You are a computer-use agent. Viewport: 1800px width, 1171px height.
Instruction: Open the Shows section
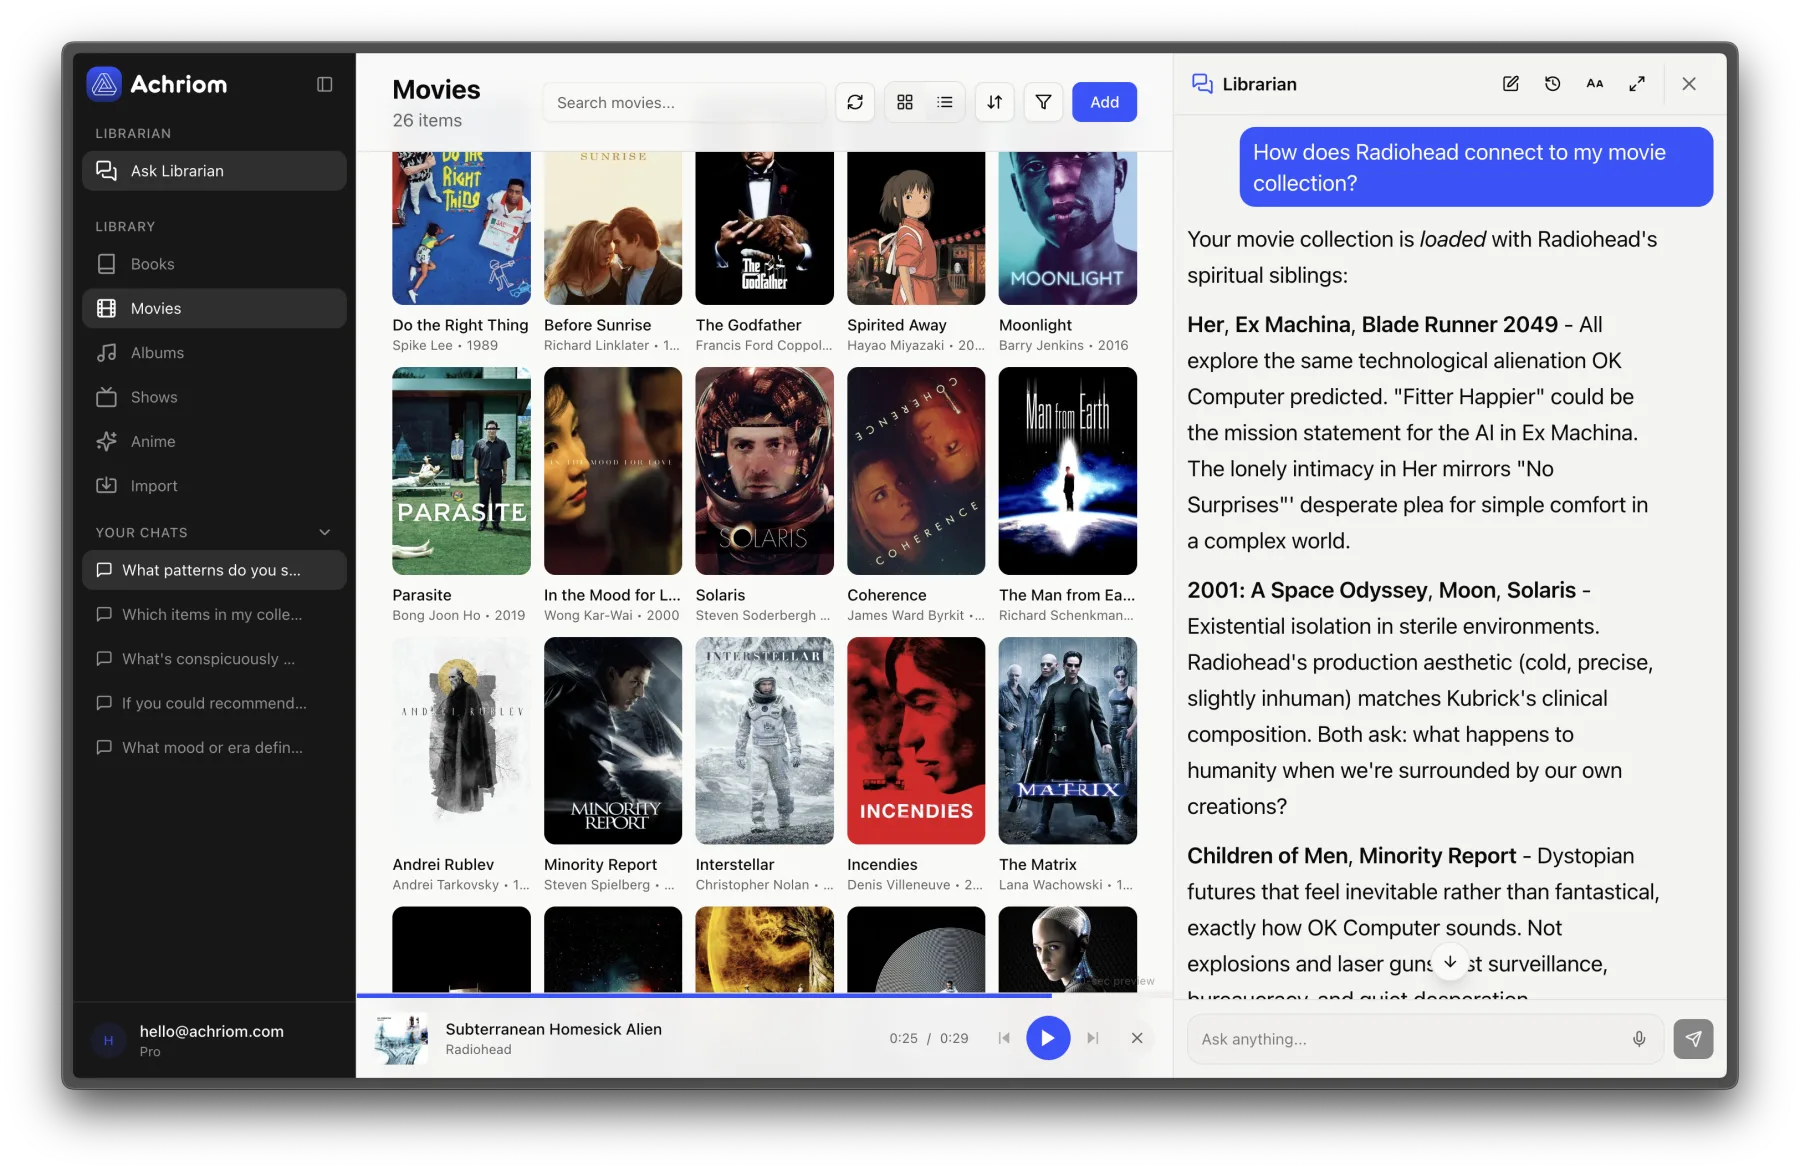click(214, 397)
